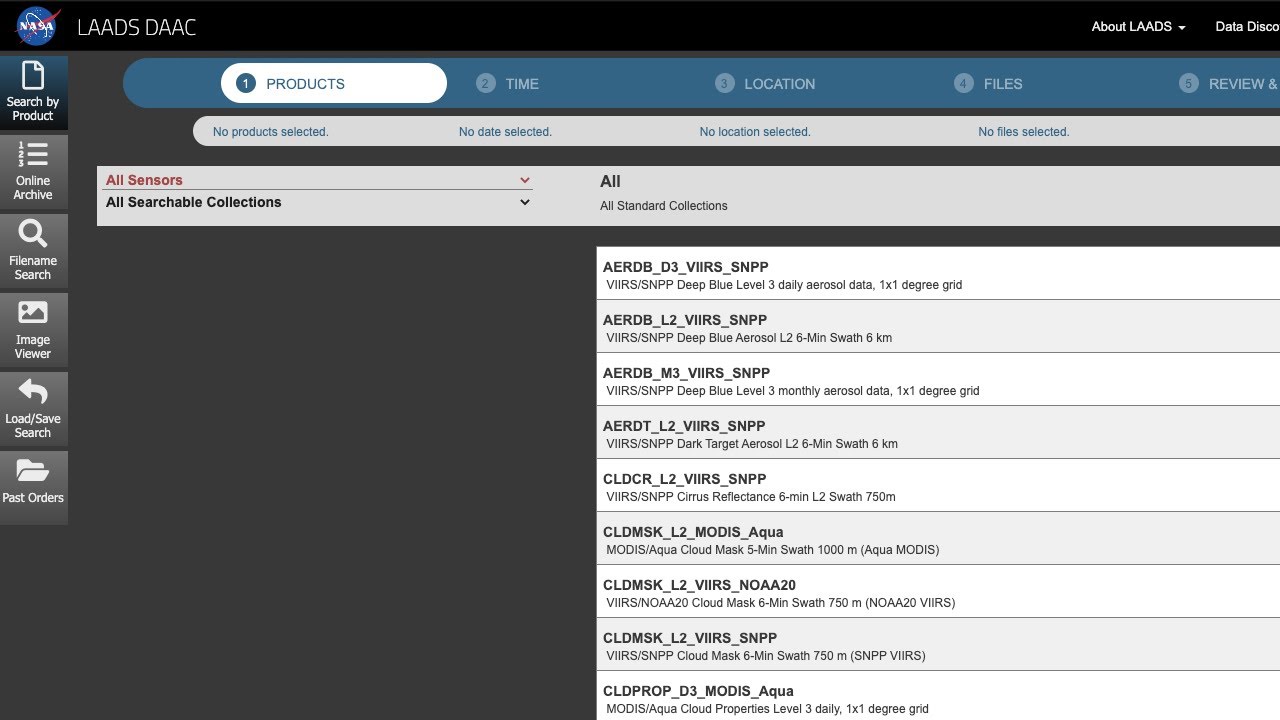Click the NASA logo

click(38, 27)
